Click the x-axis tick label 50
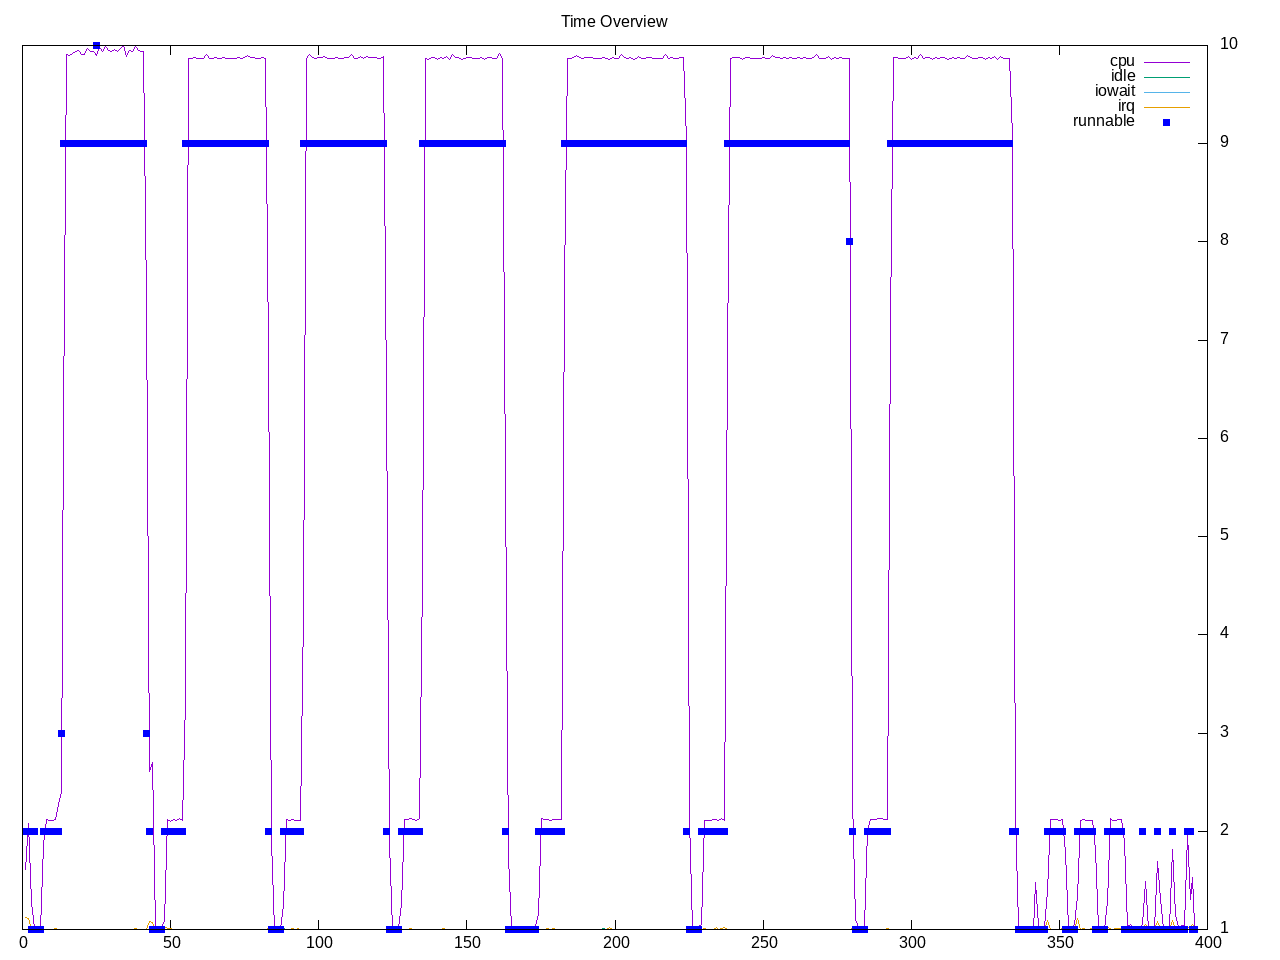 171,942
